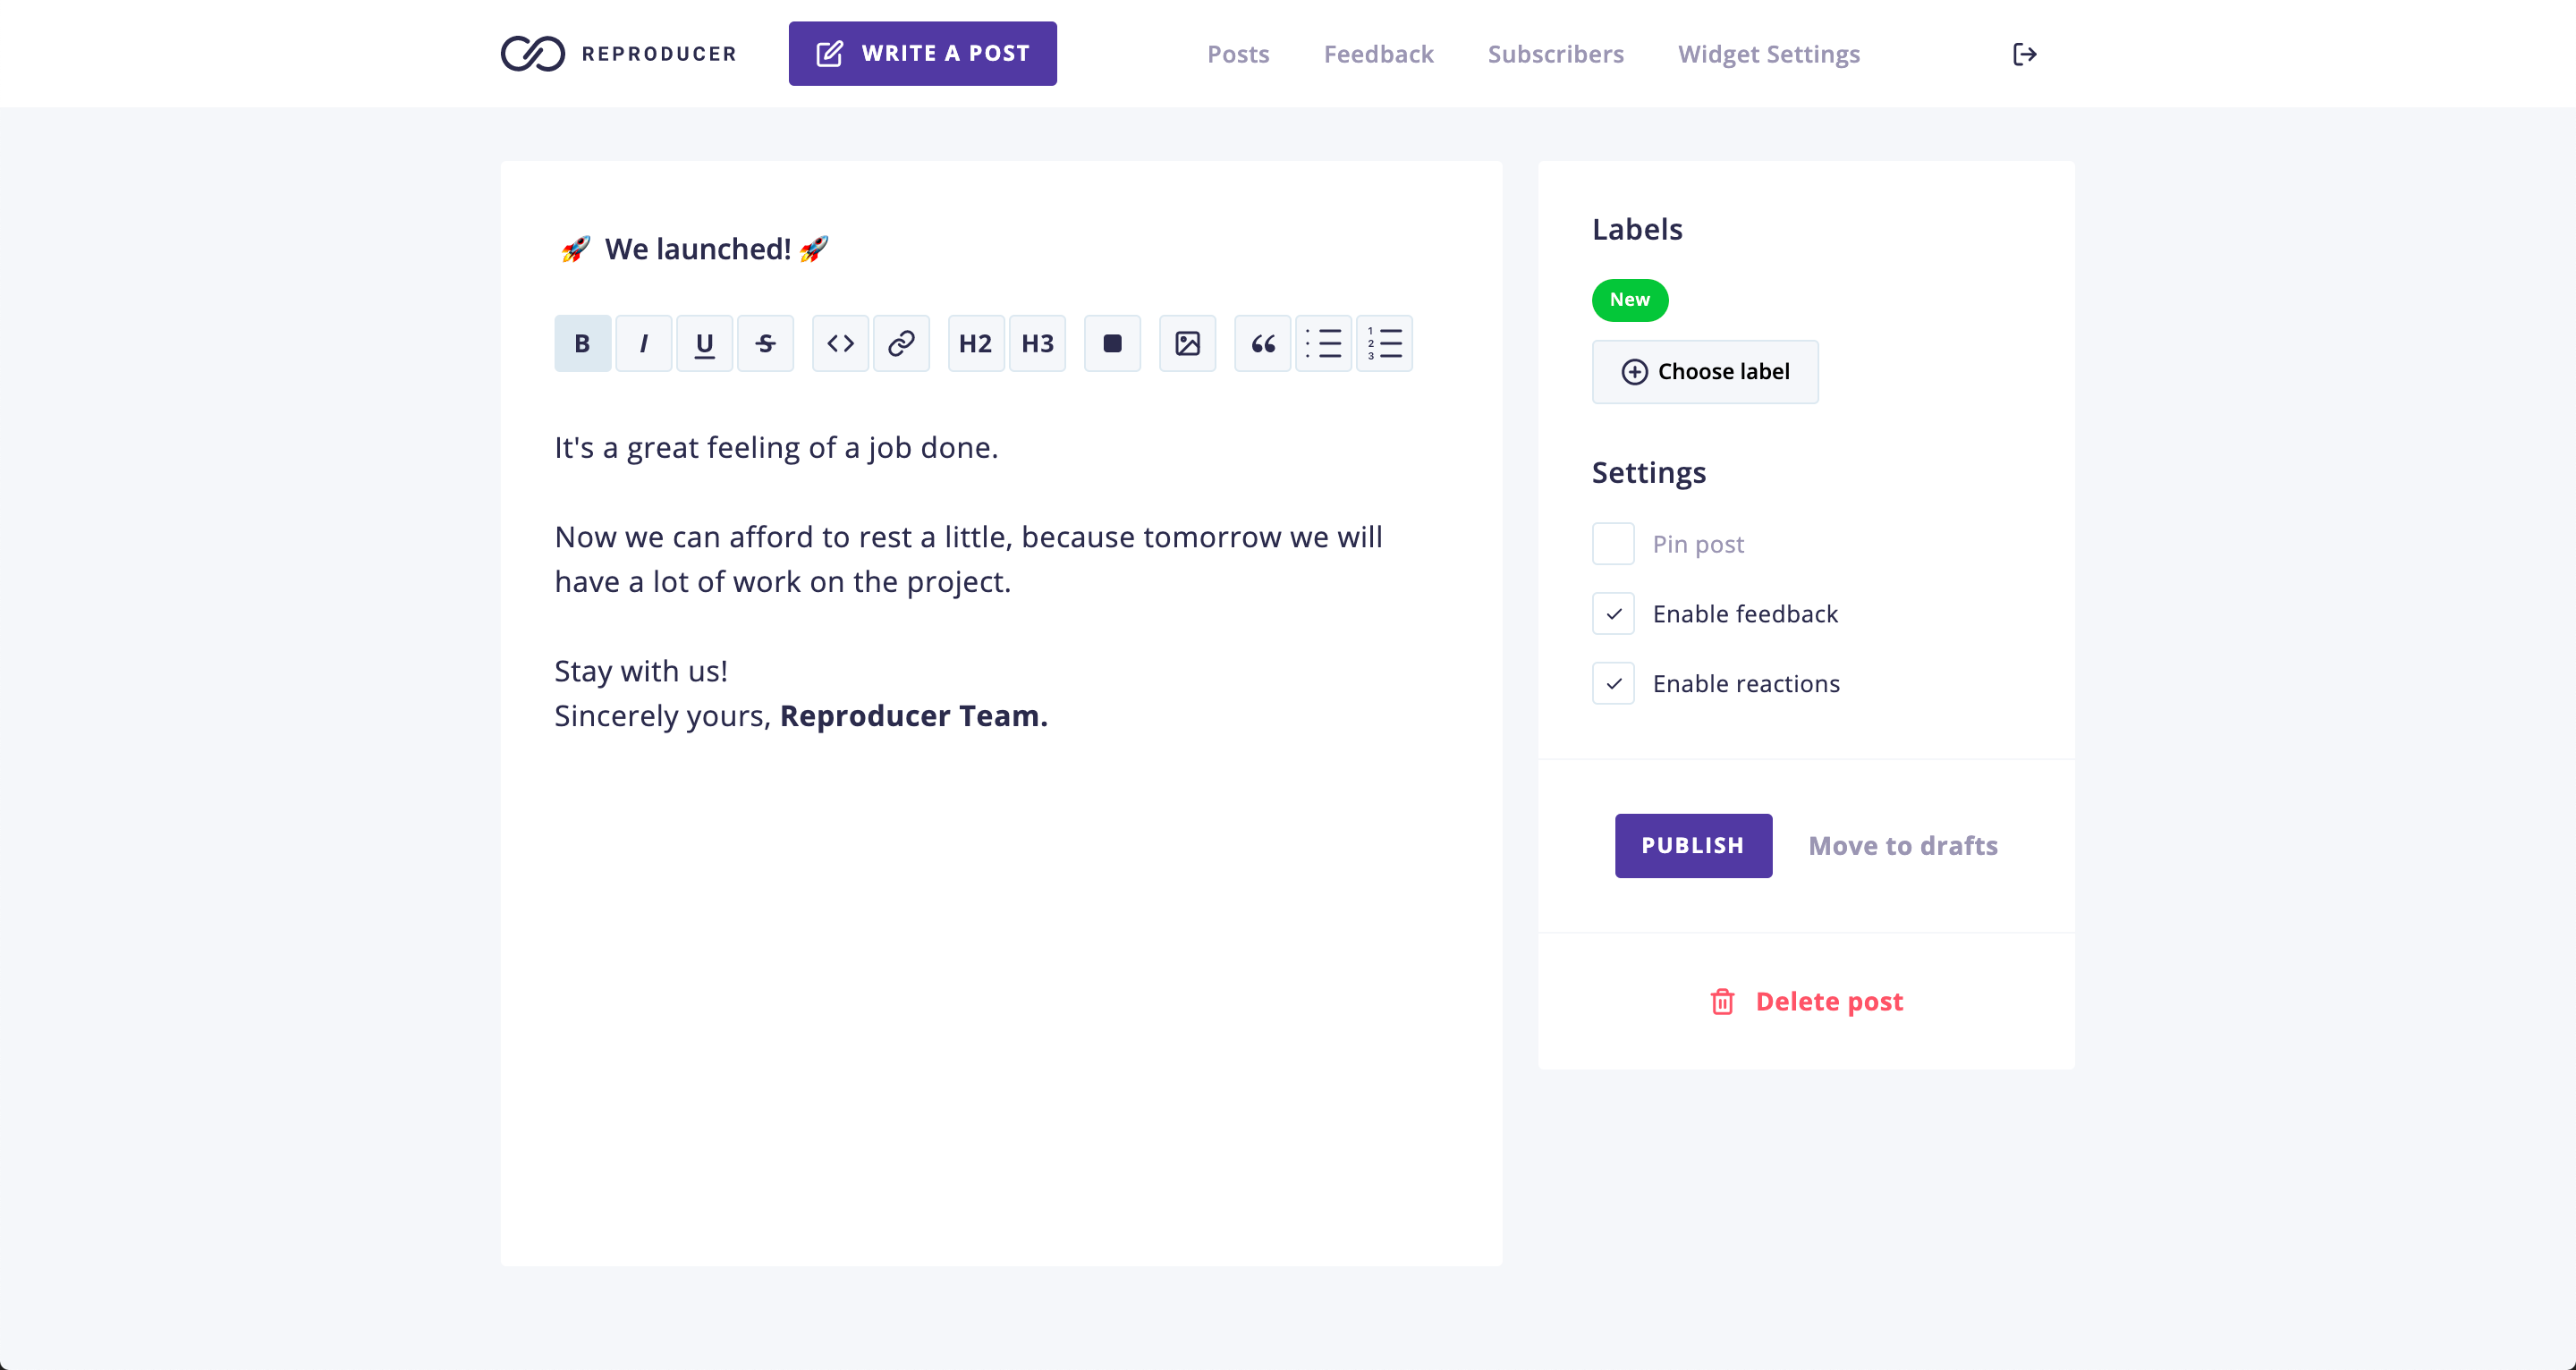Viewport: 2576px width, 1370px height.
Task: Go to Widget Settings
Action: click(x=1768, y=54)
